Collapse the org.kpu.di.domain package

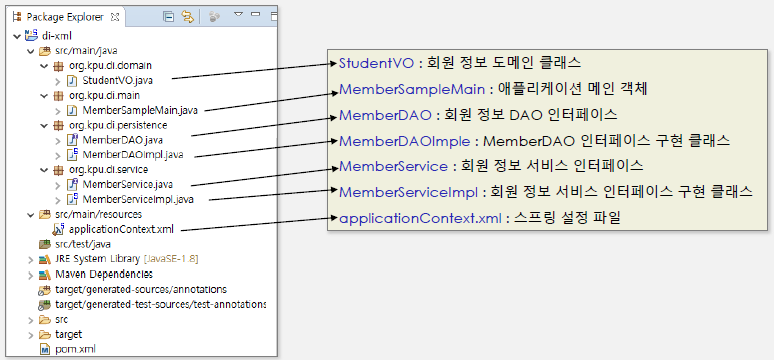43,65
